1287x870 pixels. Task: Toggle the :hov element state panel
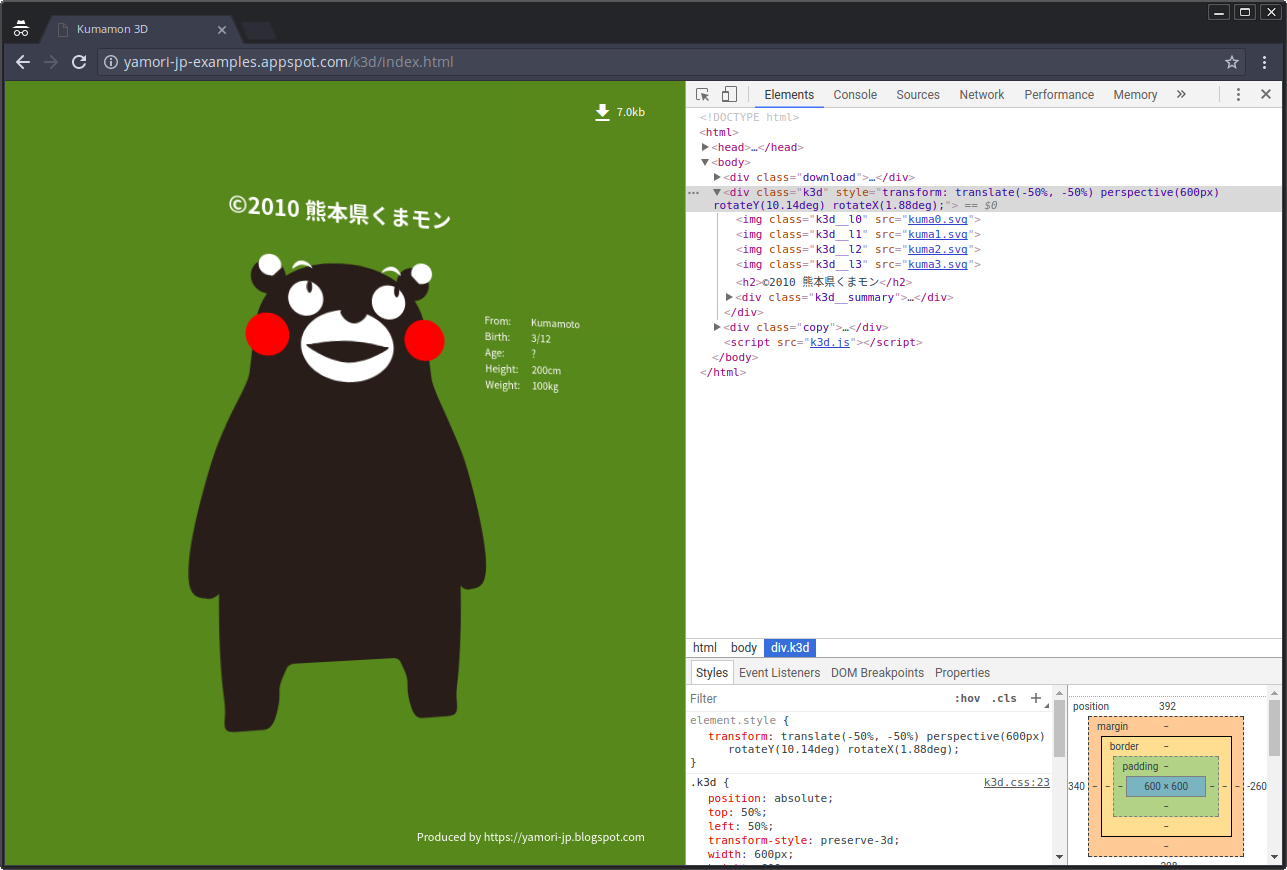967,699
